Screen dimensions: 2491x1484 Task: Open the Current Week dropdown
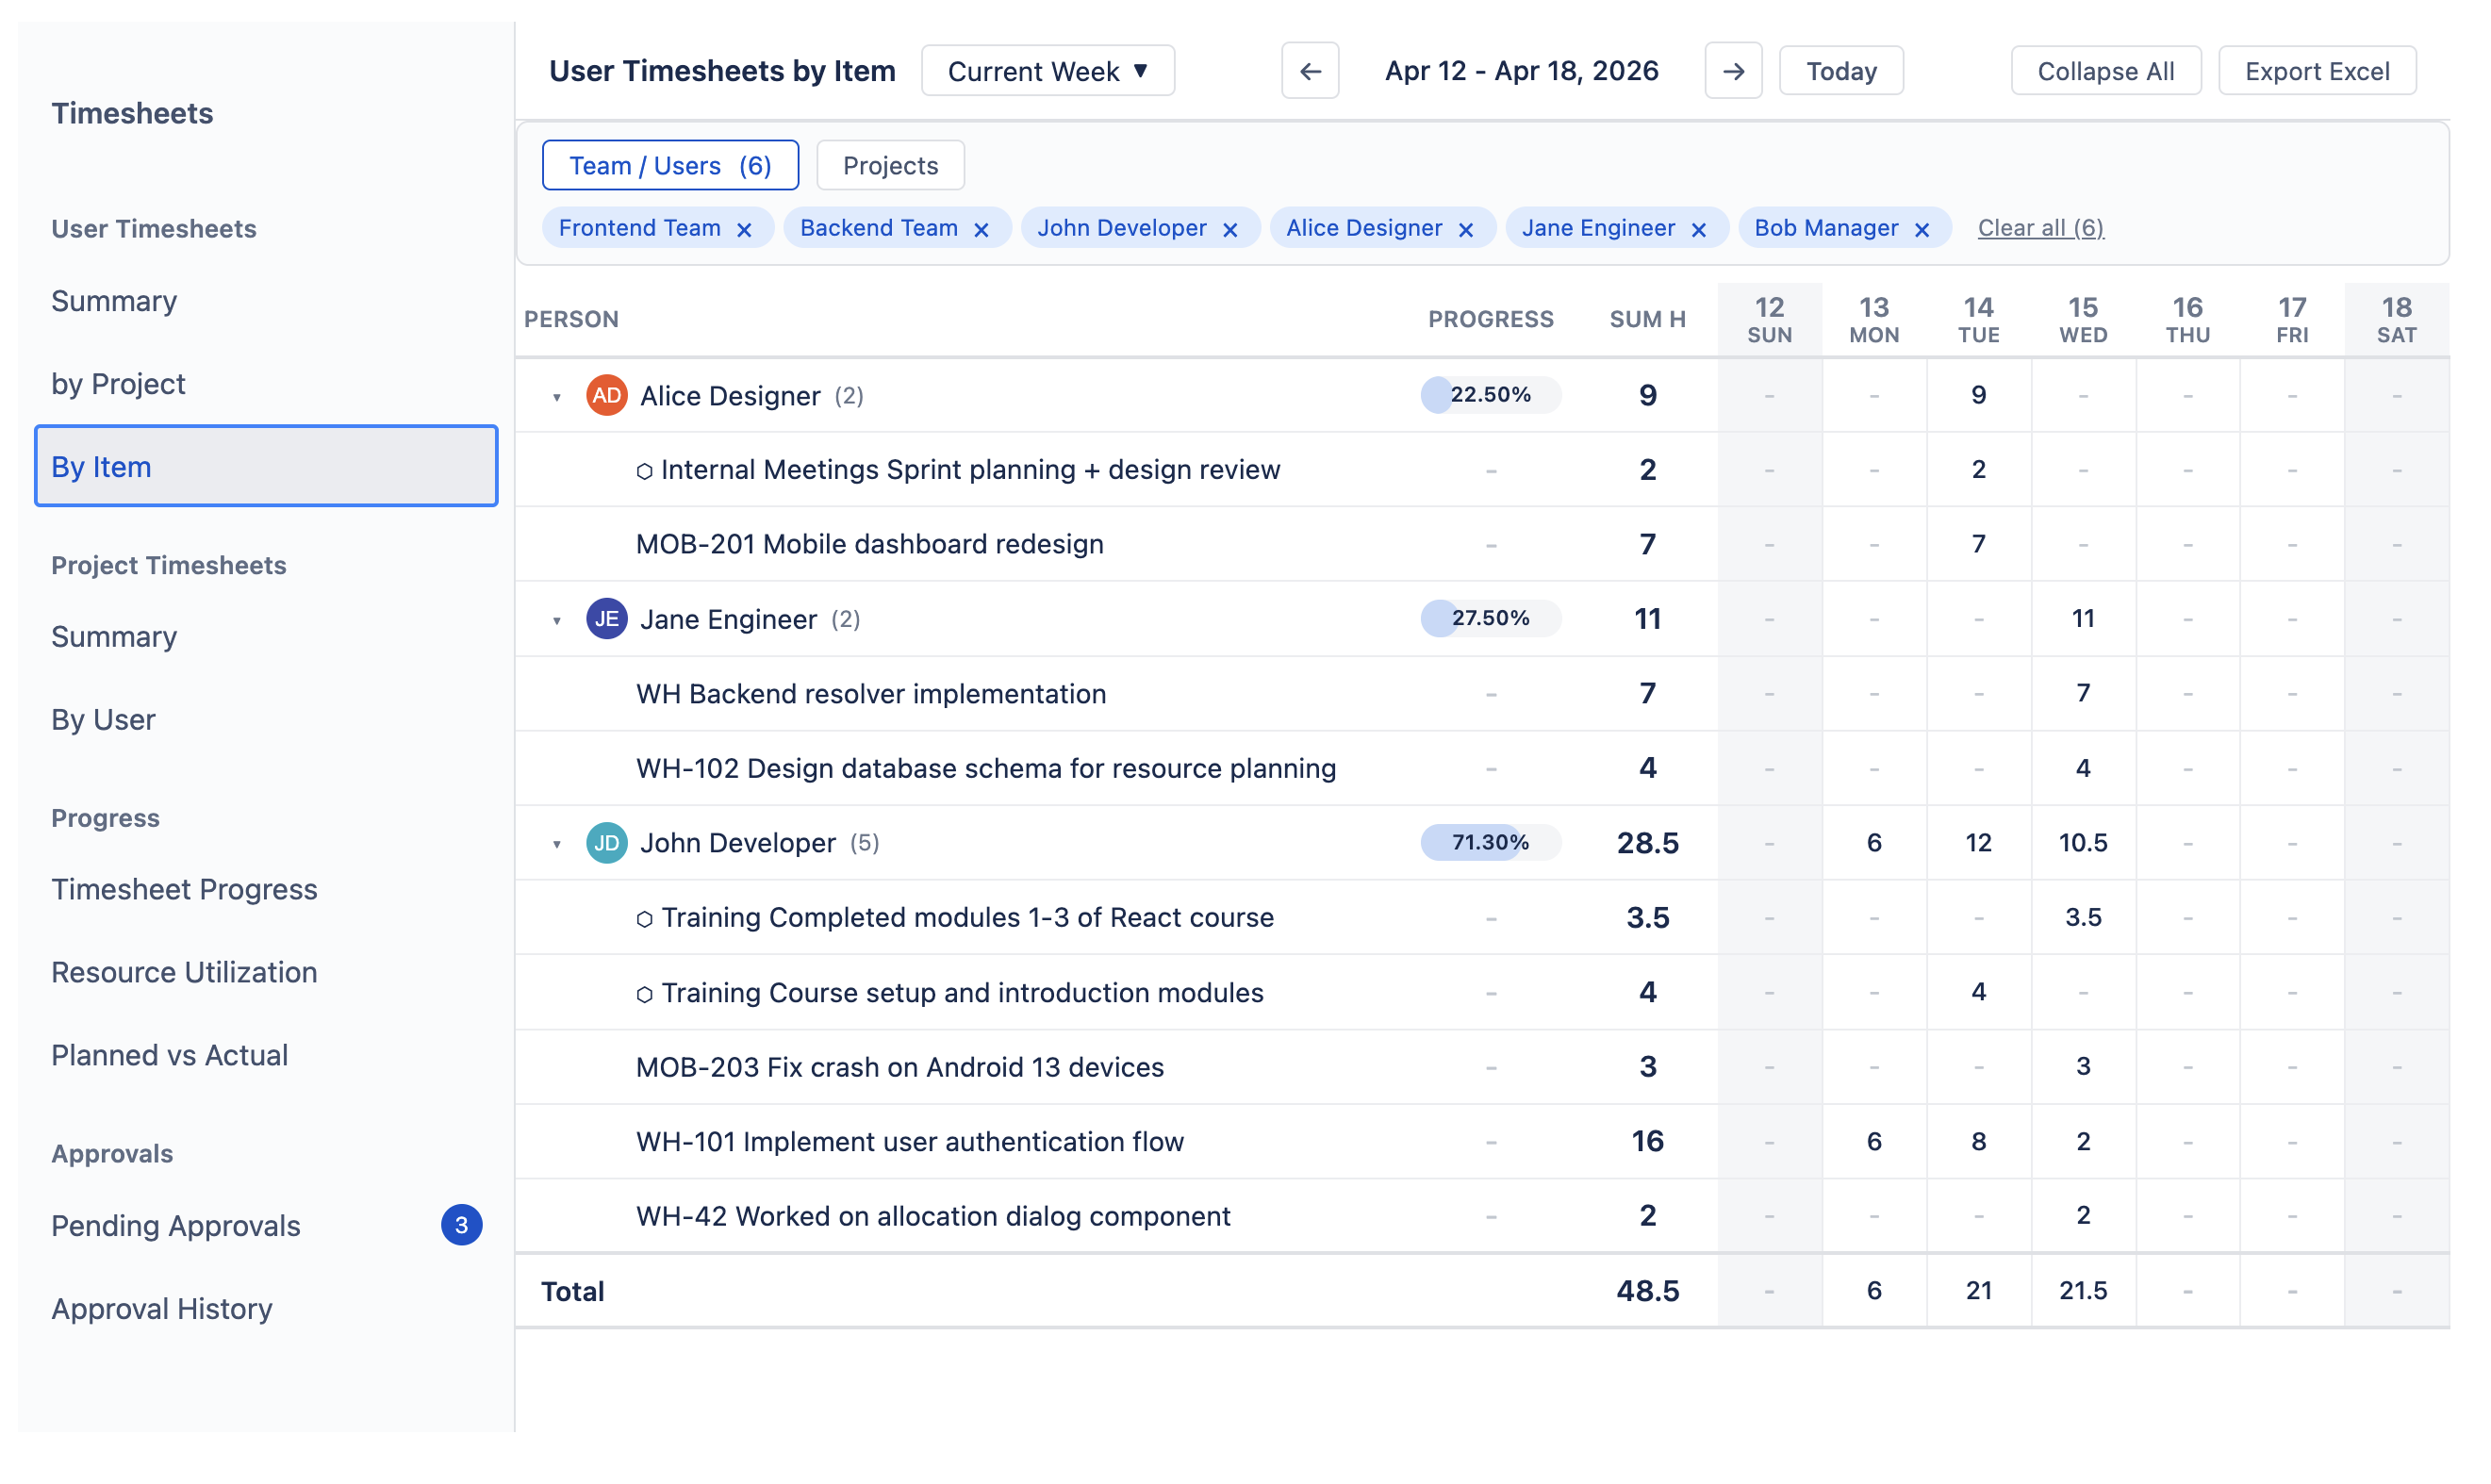pyautogui.click(x=1047, y=70)
